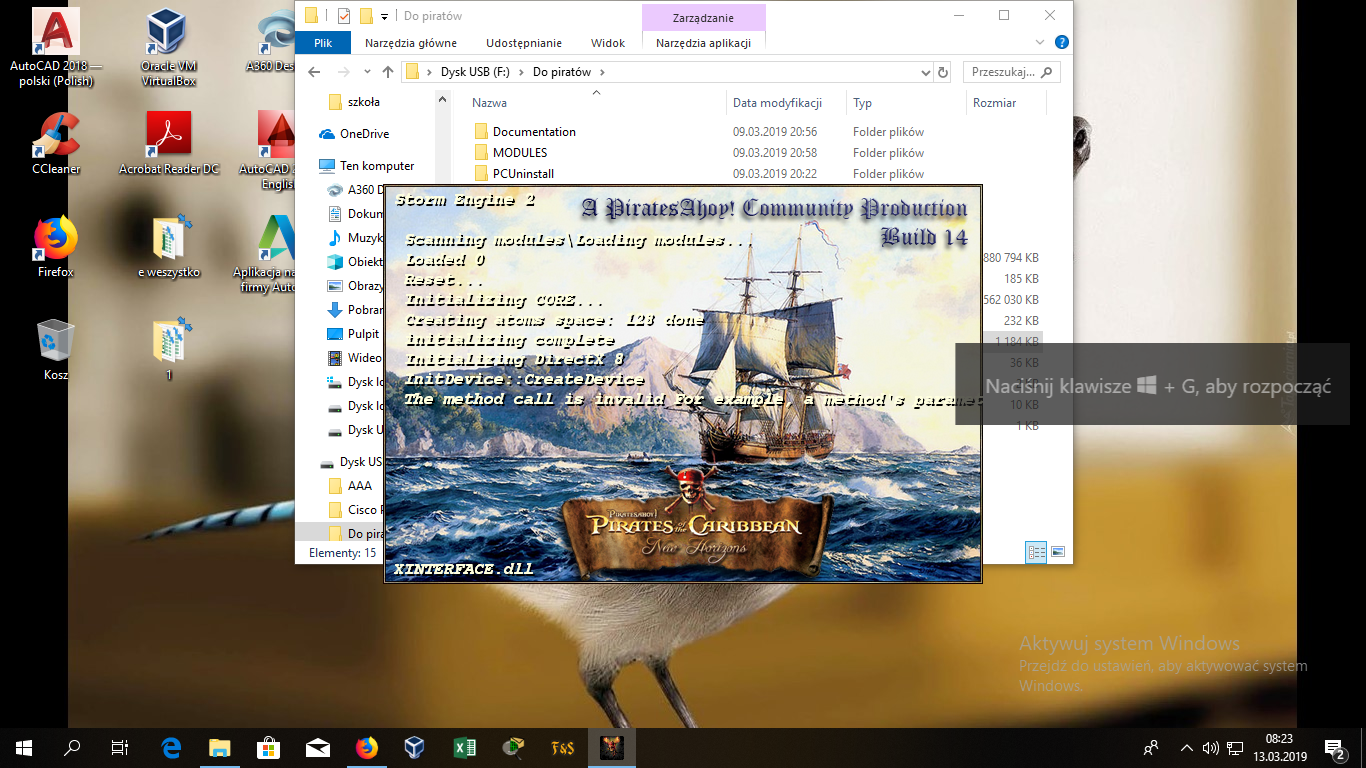Select 'szkoła' folder in navigation pane
The height and width of the screenshot is (768, 1366).
pyautogui.click(x=363, y=102)
